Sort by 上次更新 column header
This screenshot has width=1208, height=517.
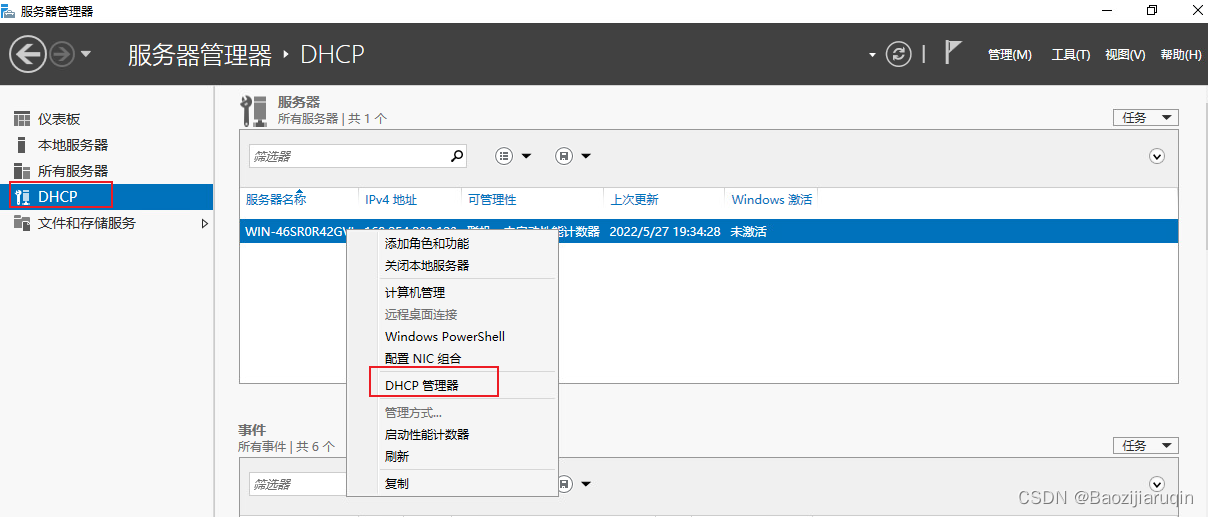click(634, 199)
